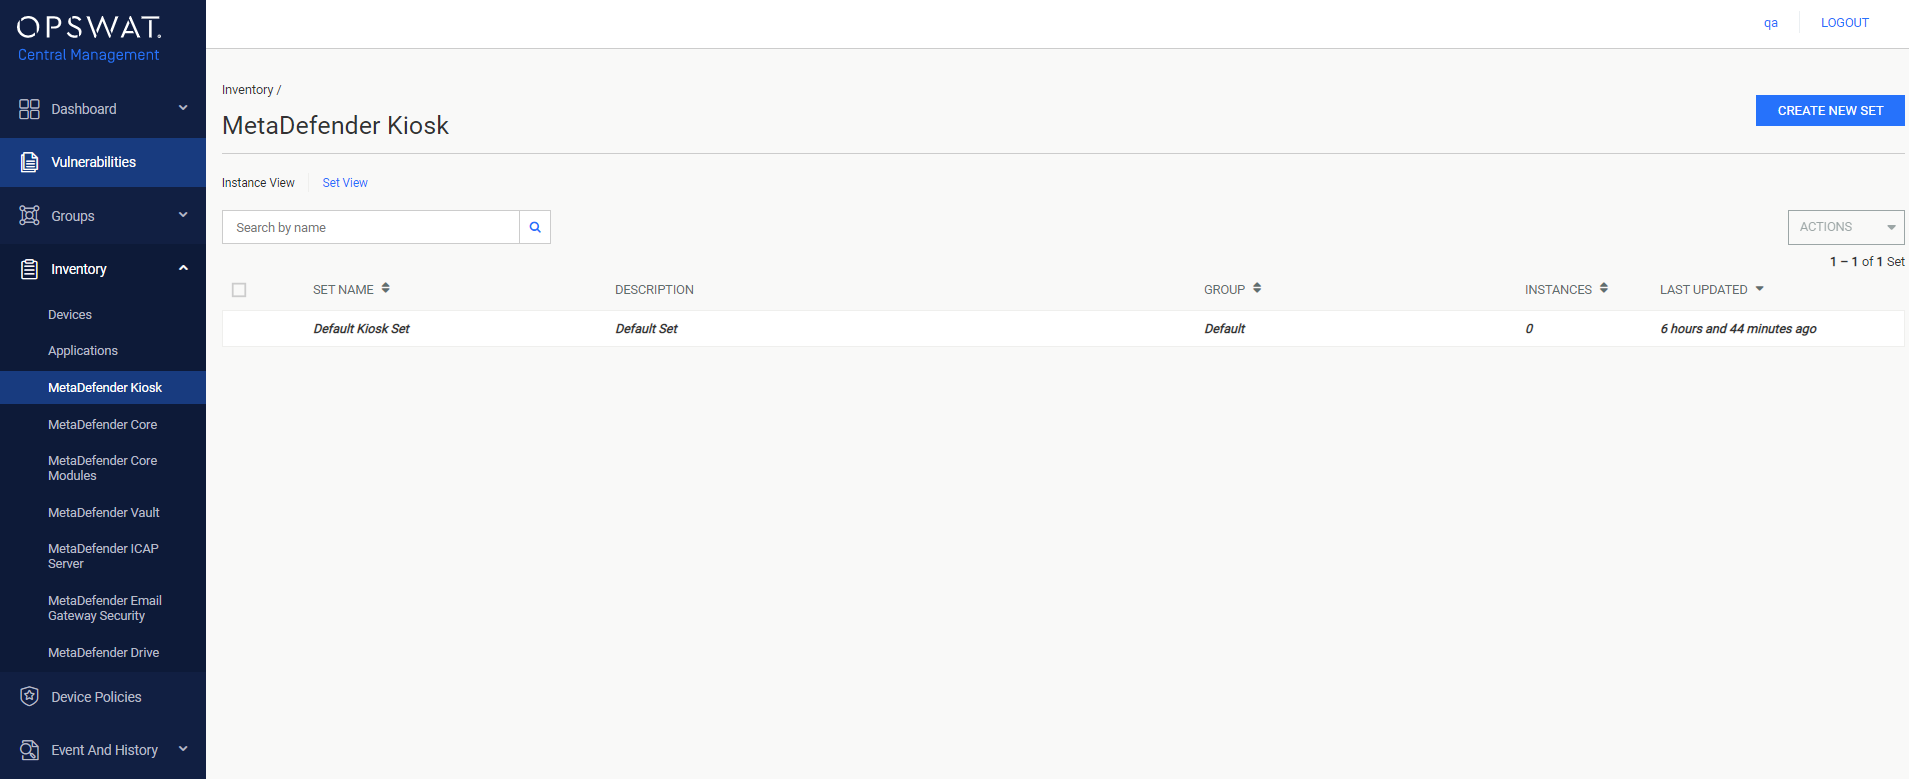
Task: Click the Inventory clipboard icon
Action: coord(30,269)
